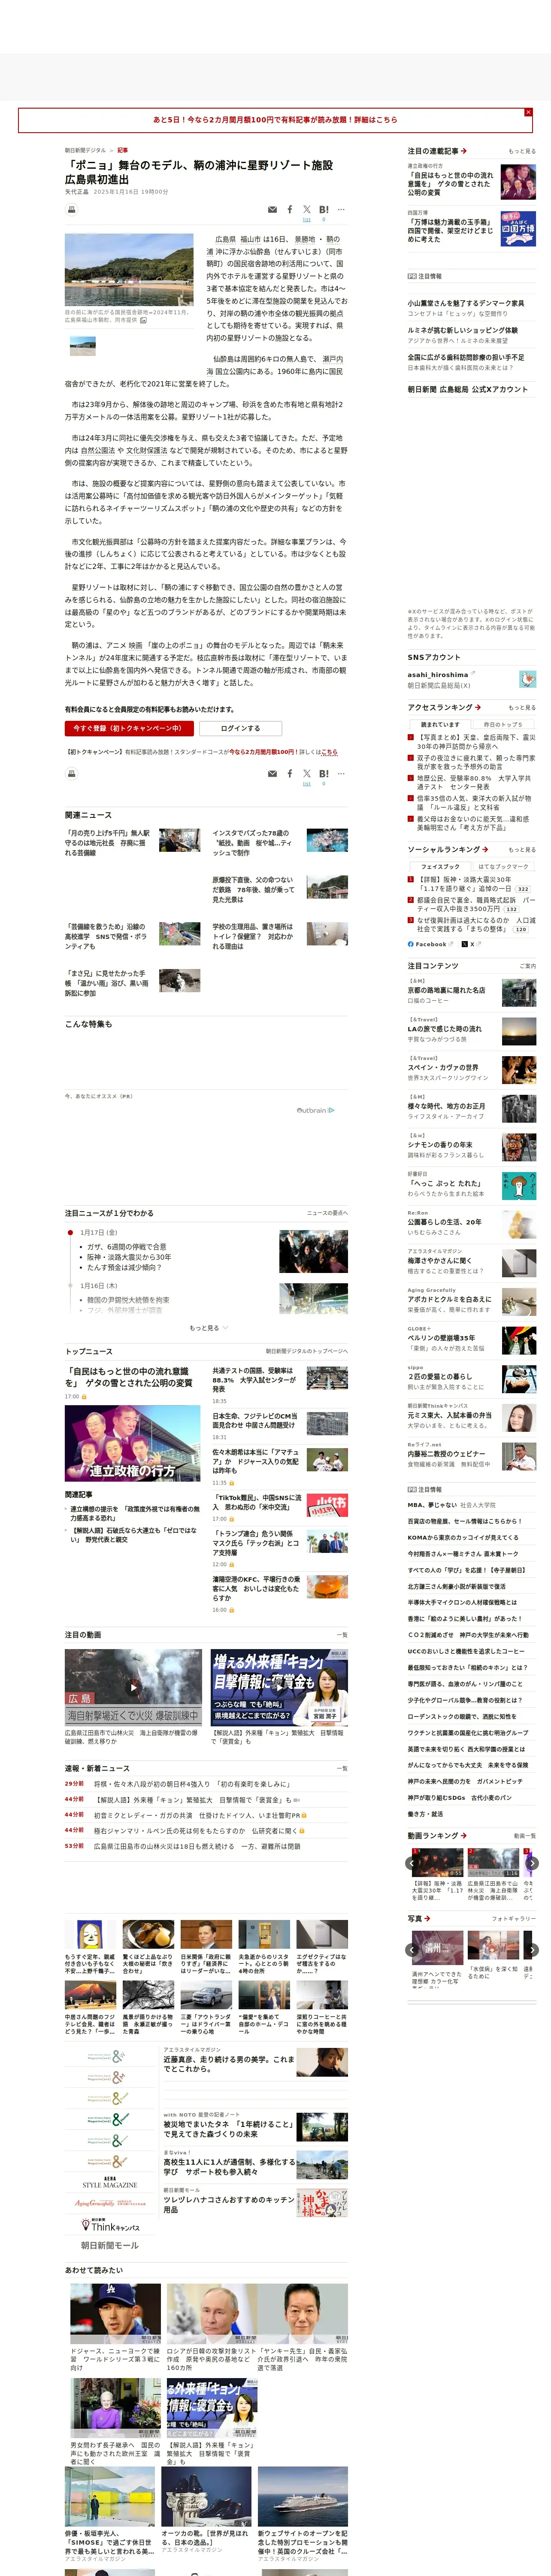Viewport: 551px width, 2576px height.
Task: Facebook share icon below the registration buttons
Action: point(290,774)
